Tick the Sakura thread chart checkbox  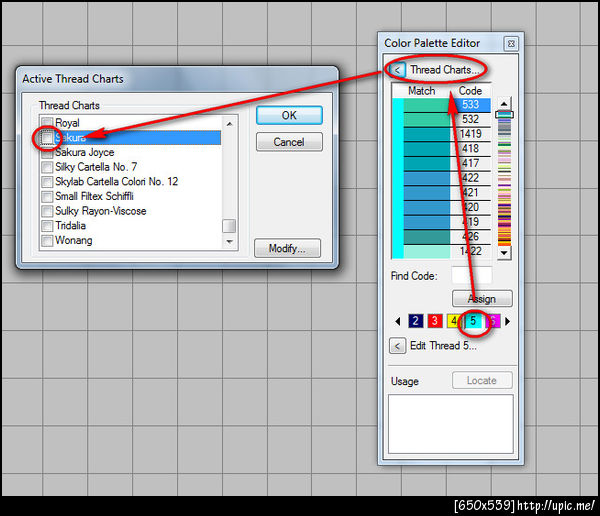click(x=47, y=137)
